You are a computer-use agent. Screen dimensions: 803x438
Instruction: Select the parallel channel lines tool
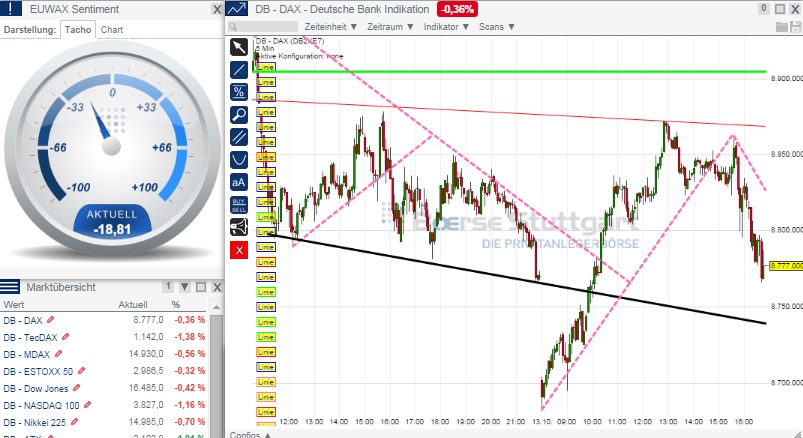[x=239, y=137]
